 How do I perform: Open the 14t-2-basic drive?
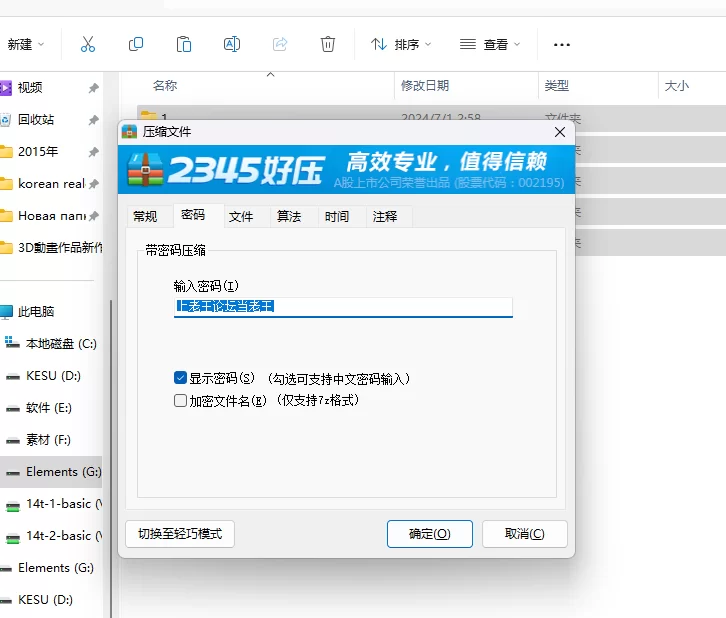pyautogui.click(x=63, y=536)
